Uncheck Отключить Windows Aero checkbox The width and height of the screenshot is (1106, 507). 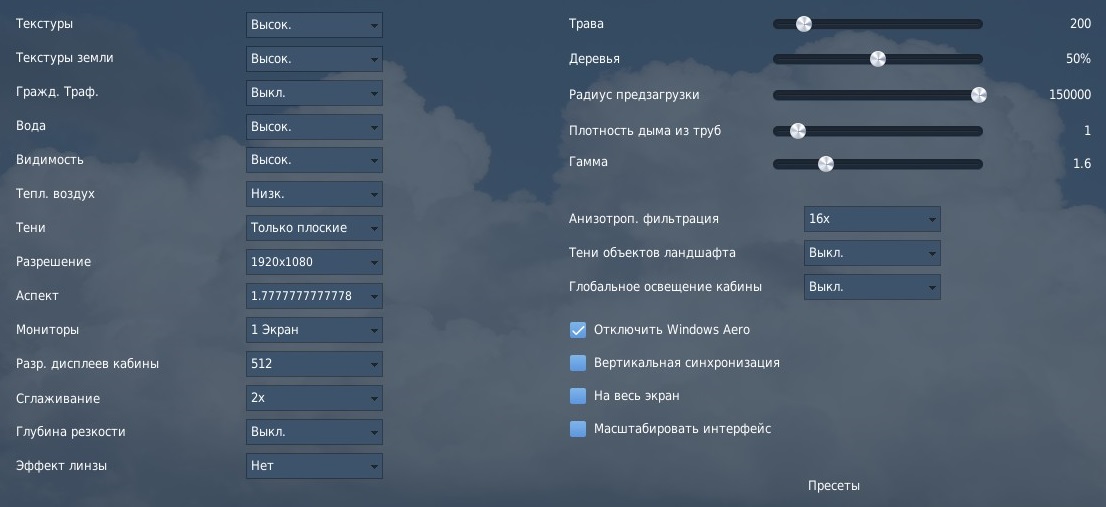(x=578, y=330)
